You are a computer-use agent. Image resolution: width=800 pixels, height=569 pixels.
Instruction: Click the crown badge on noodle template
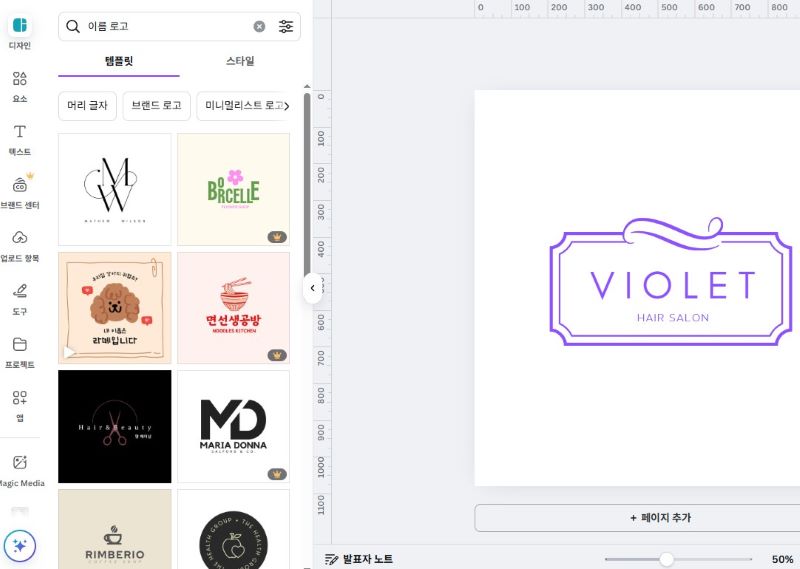pyautogui.click(x=277, y=355)
